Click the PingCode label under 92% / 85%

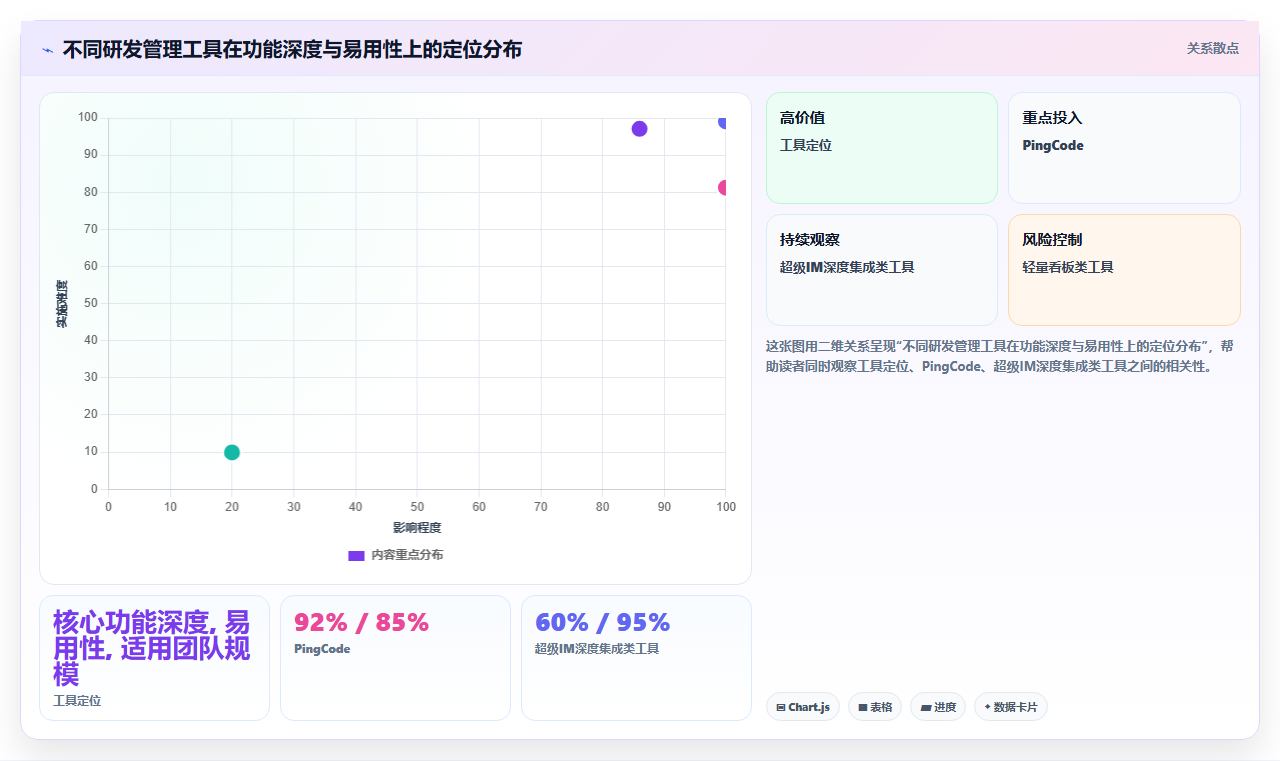coord(322,649)
